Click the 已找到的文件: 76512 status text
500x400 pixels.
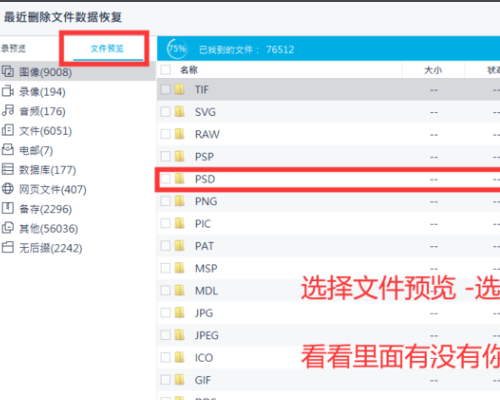247,50
